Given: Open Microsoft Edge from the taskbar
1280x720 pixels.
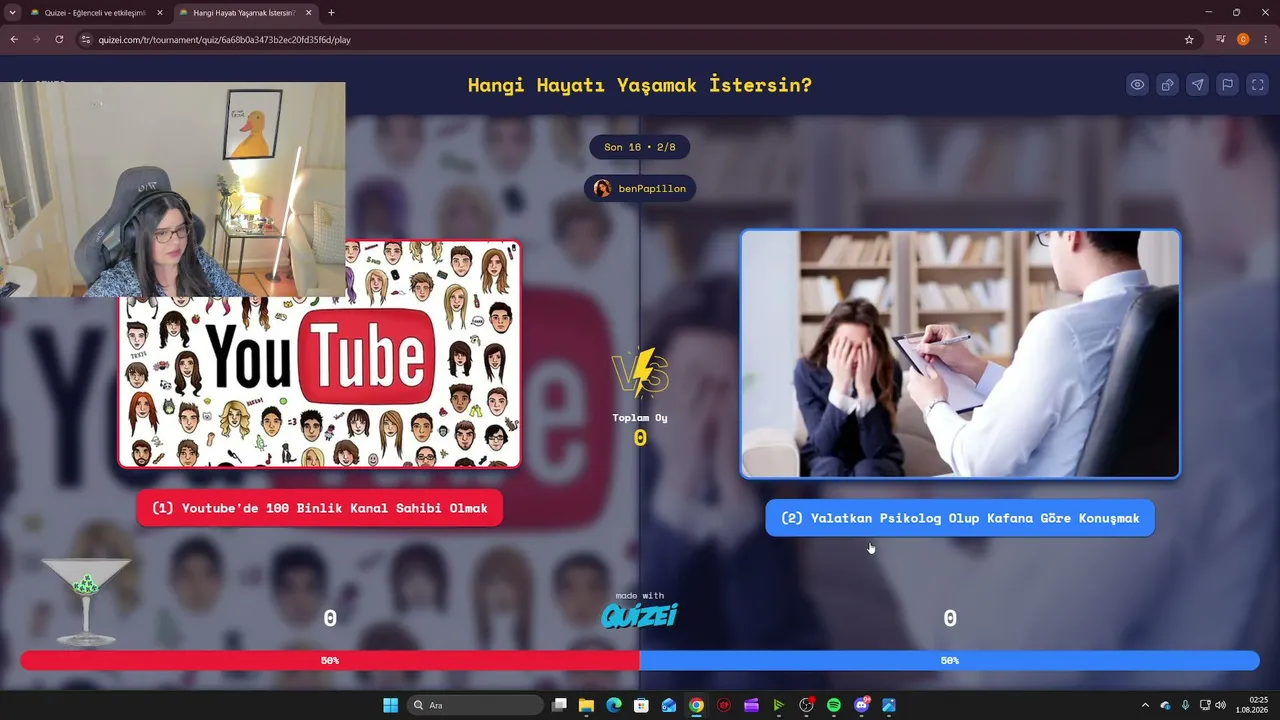Looking at the screenshot, I should (x=614, y=705).
